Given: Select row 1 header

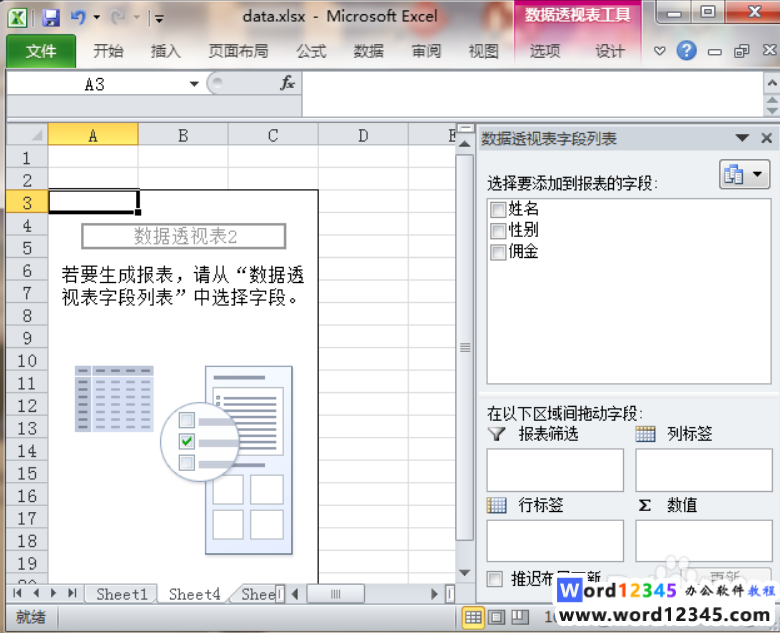Looking at the screenshot, I should [27, 158].
